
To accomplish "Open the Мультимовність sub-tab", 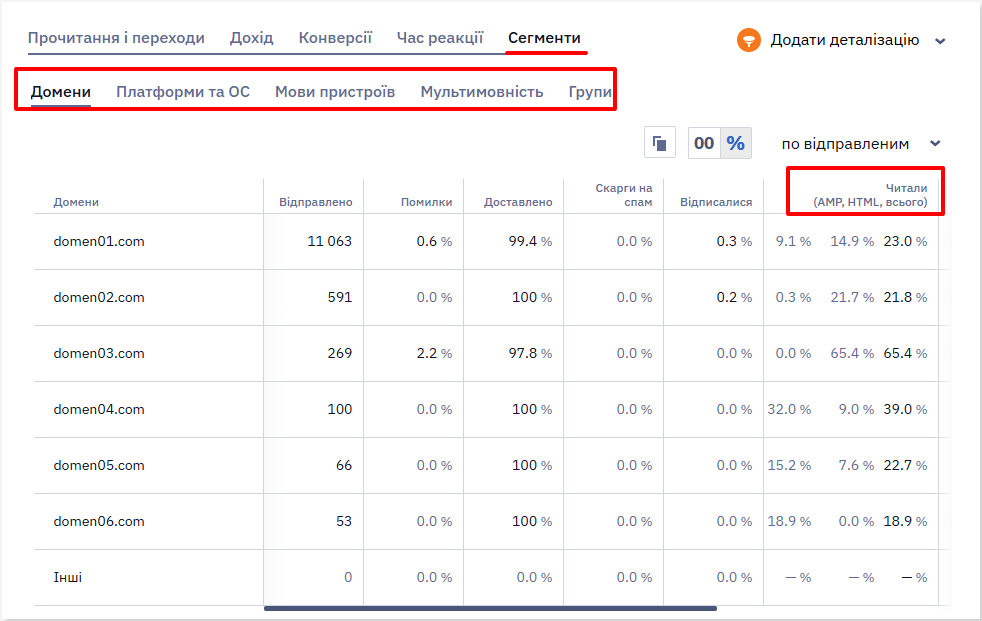I will click(x=482, y=92).
